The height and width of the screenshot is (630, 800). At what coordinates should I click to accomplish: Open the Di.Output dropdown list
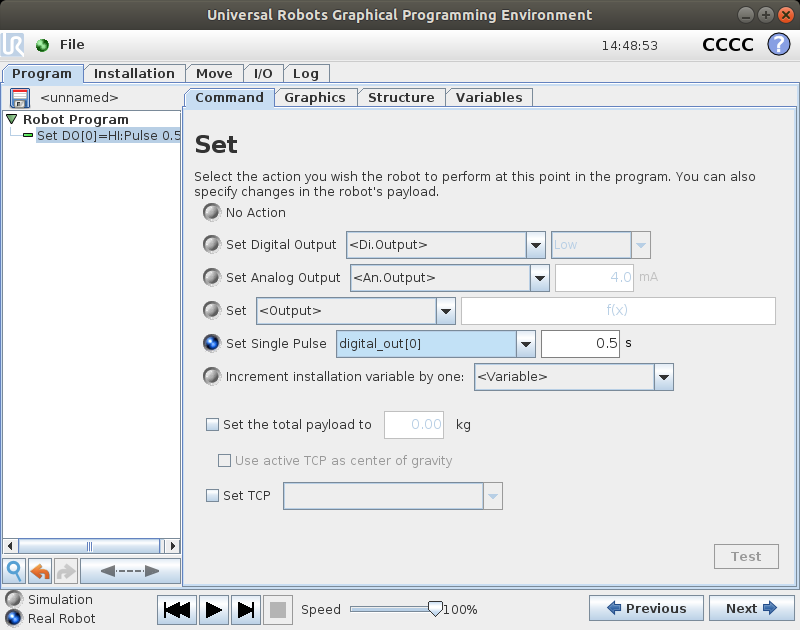(x=536, y=245)
